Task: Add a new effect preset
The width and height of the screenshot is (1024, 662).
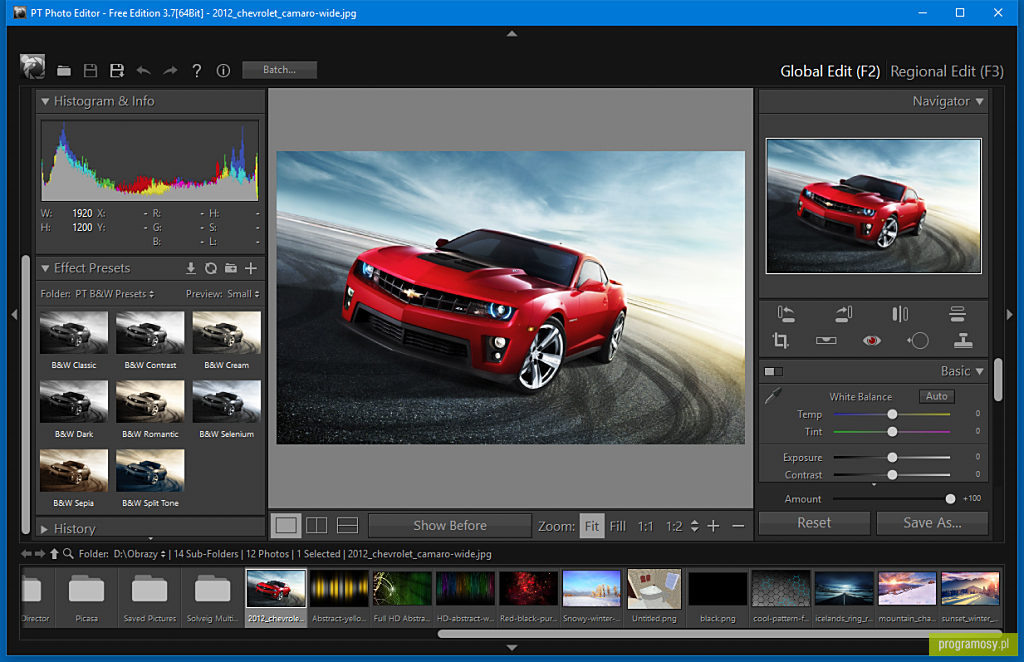Action: [251, 268]
